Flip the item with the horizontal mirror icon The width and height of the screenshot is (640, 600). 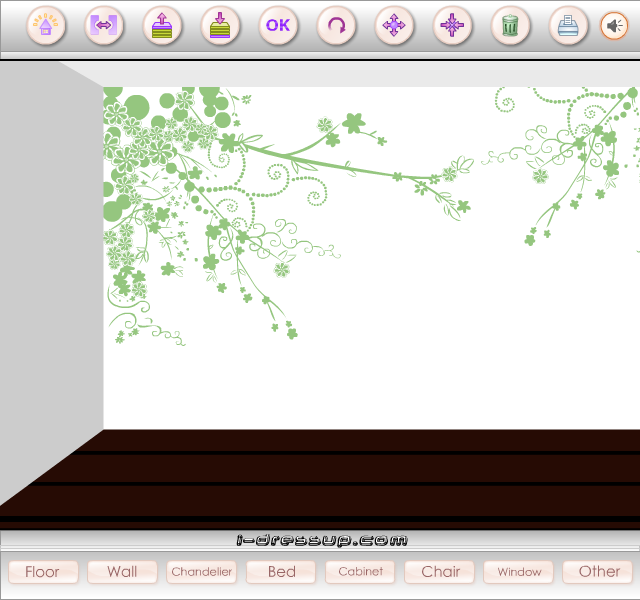pos(104,25)
